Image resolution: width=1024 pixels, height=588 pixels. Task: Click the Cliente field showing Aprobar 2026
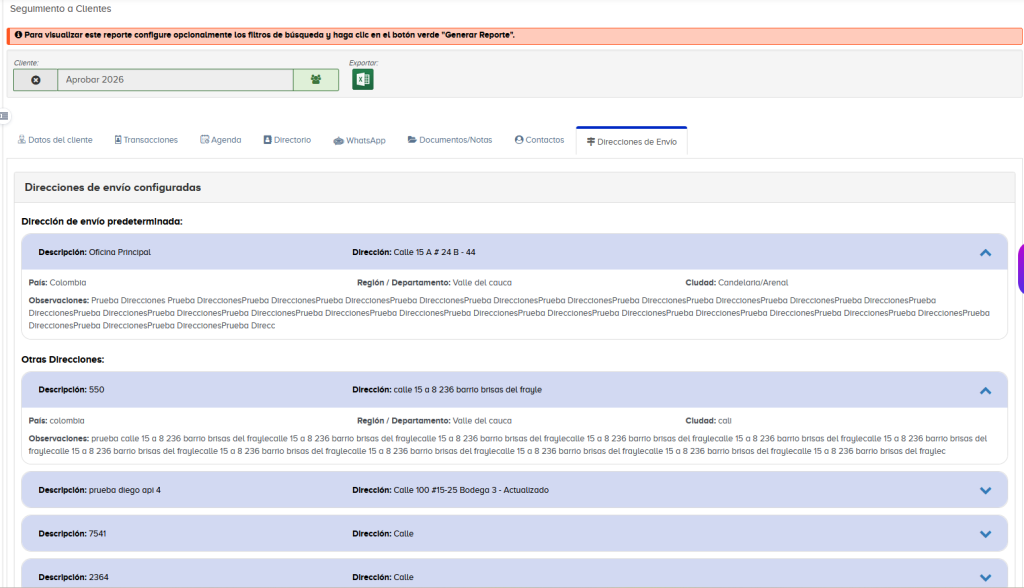tap(175, 80)
